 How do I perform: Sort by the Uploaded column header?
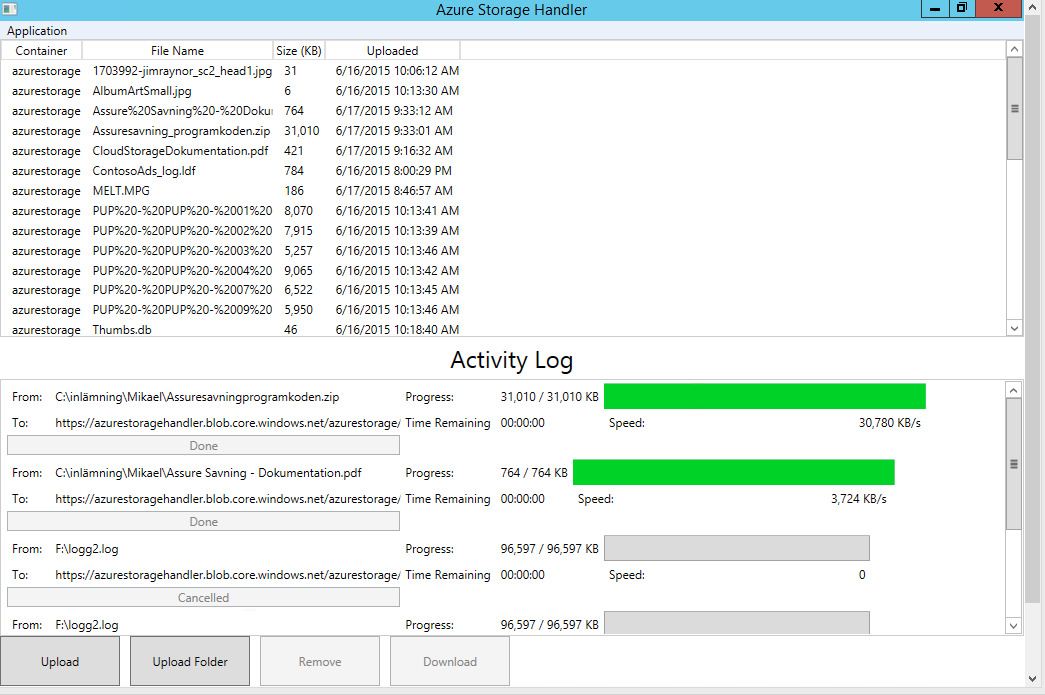(x=393, y=51)
